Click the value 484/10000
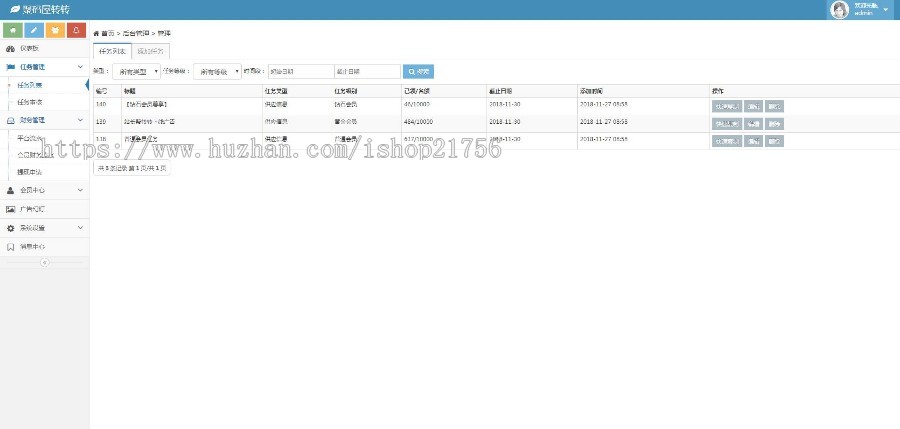Viewport: 900px width, 429px height. [x=418, y=122]
